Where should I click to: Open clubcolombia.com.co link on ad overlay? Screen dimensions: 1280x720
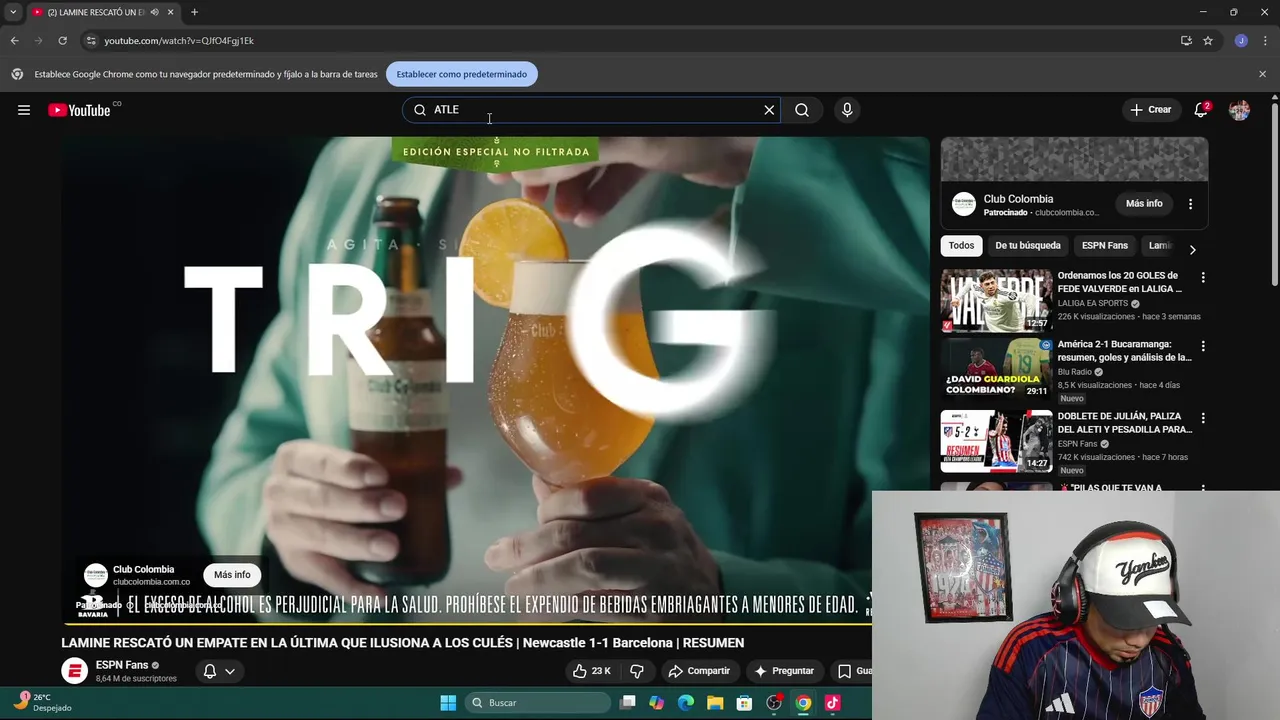(151, 582)
